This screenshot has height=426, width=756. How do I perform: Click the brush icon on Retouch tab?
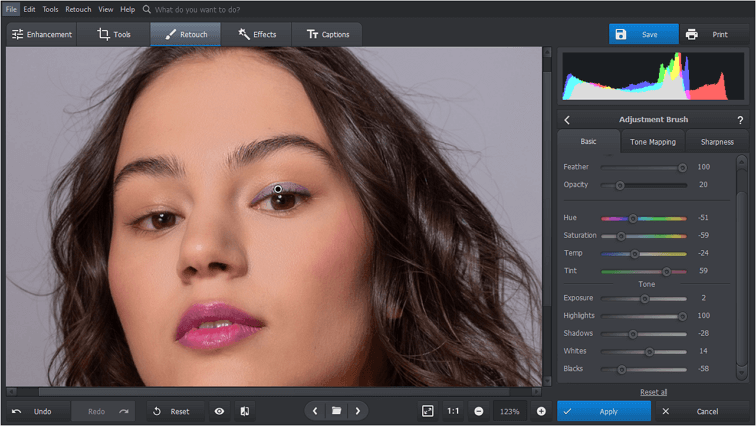tap(170, 34)
